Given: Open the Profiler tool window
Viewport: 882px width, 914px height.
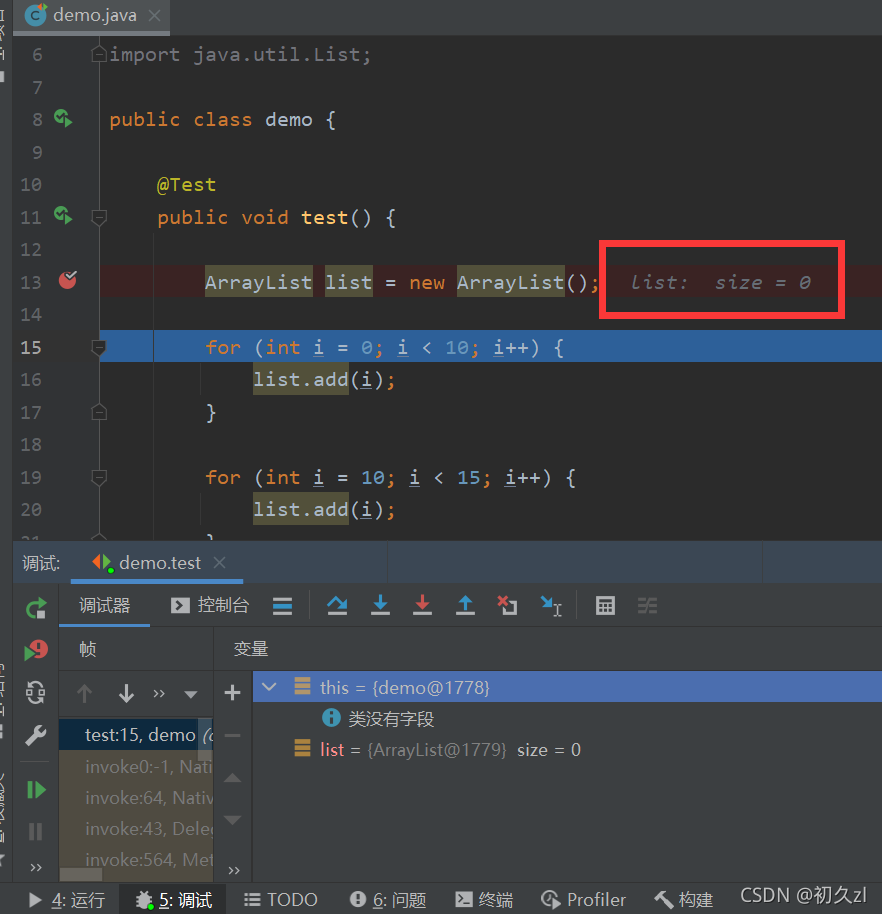Looking at the screenshot, I should click(583, 900).
